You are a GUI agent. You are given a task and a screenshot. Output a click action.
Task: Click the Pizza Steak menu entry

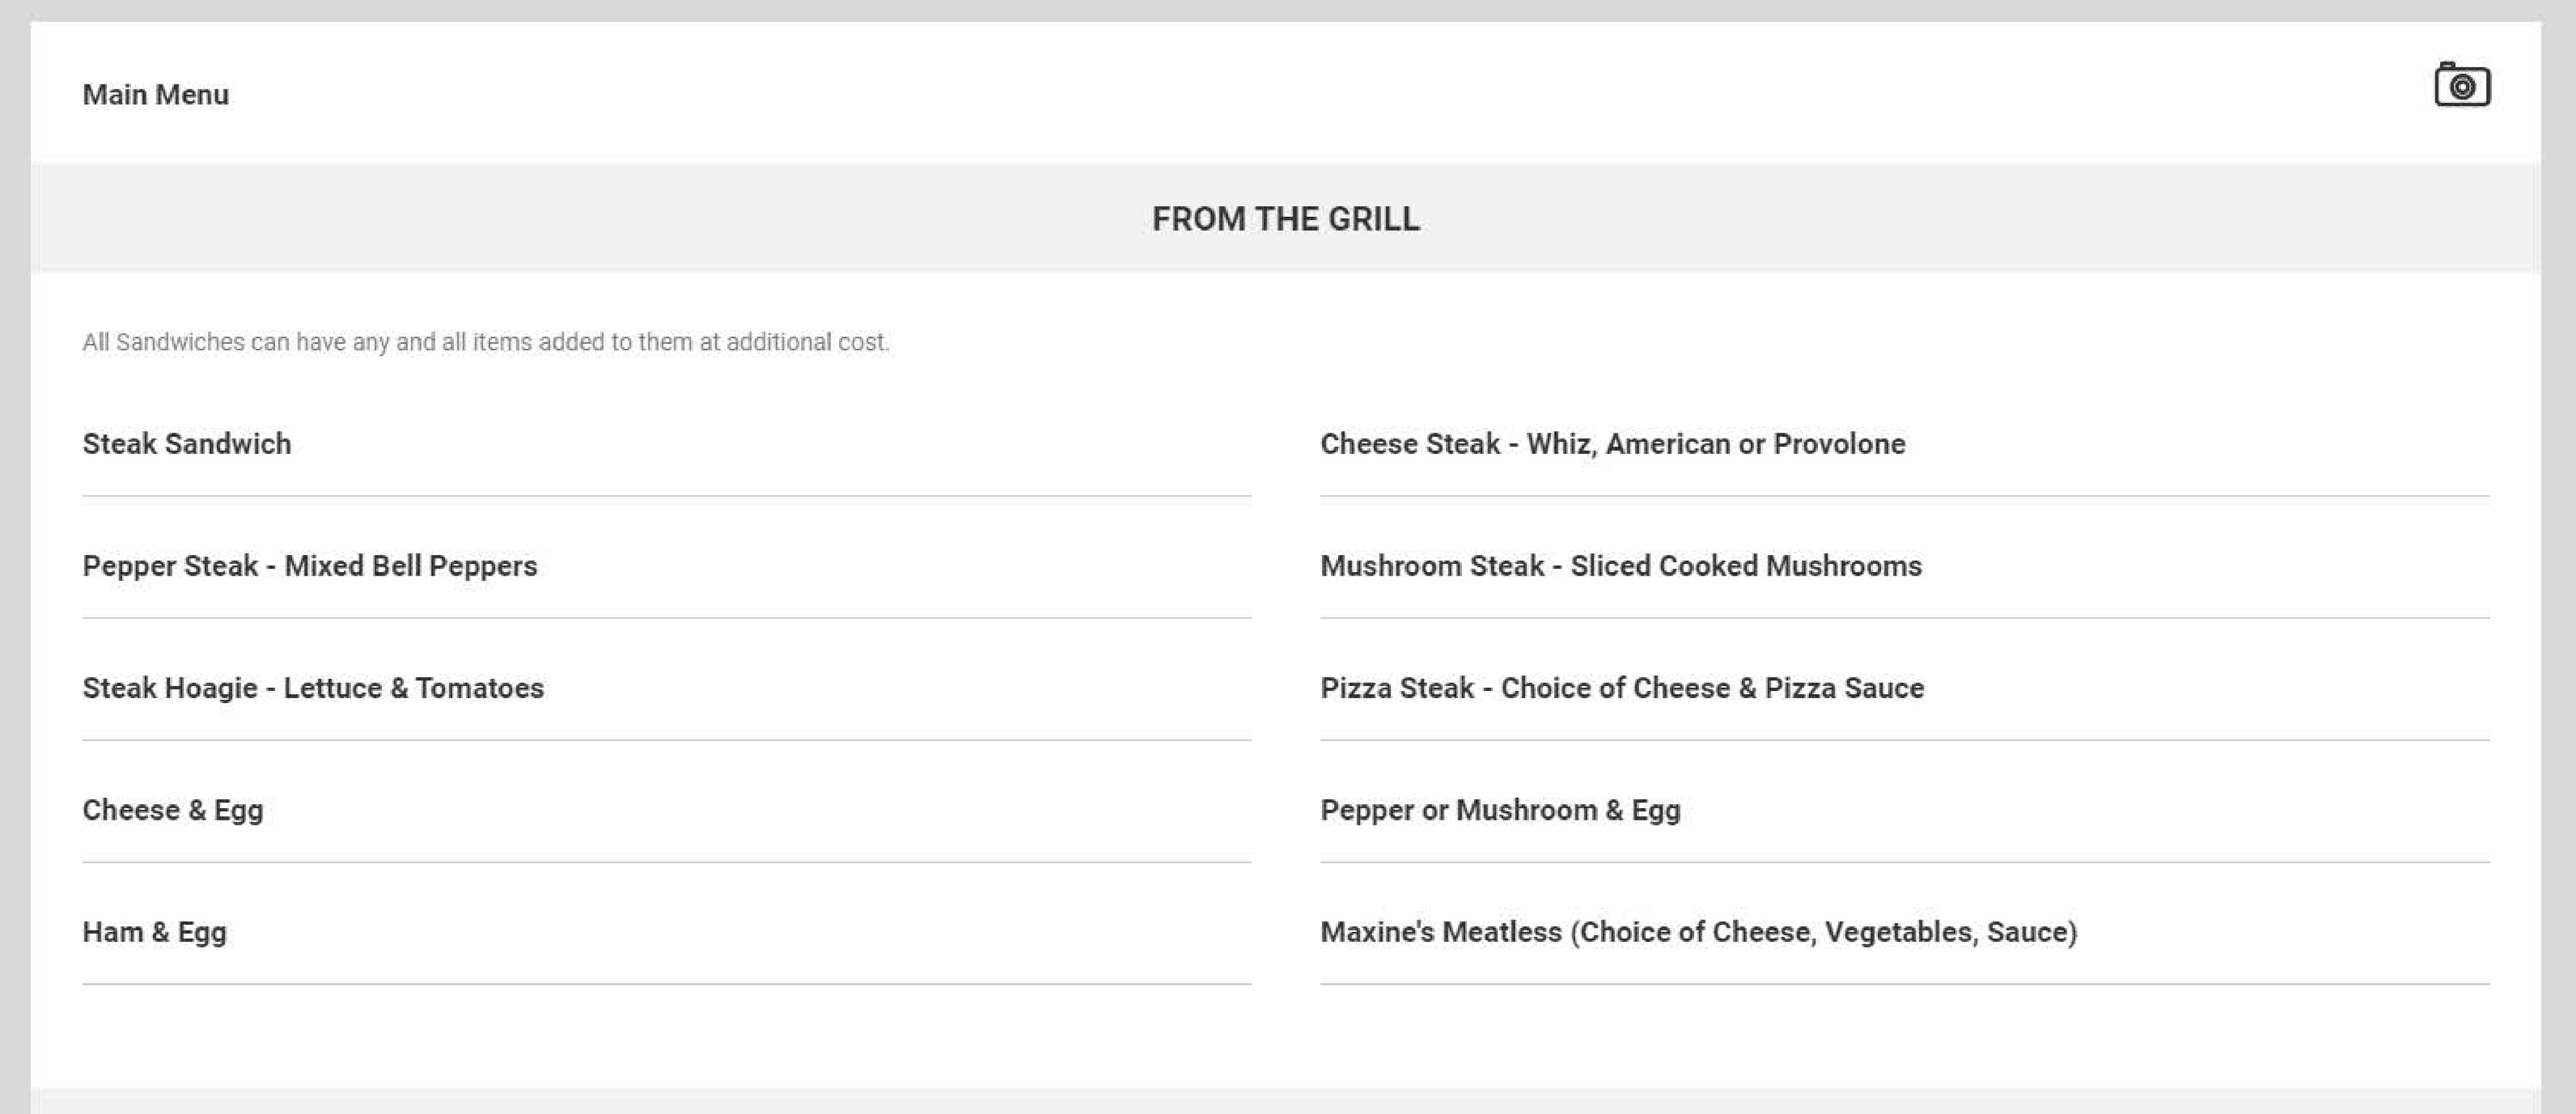coord(1621,688)
